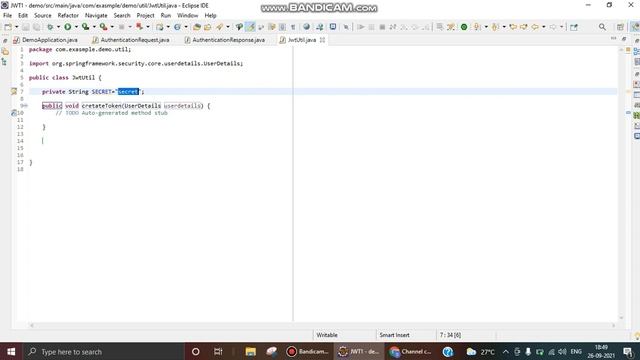Click the green Run button icon
This screenshot has width=640, height=360.
pos(68,27)
